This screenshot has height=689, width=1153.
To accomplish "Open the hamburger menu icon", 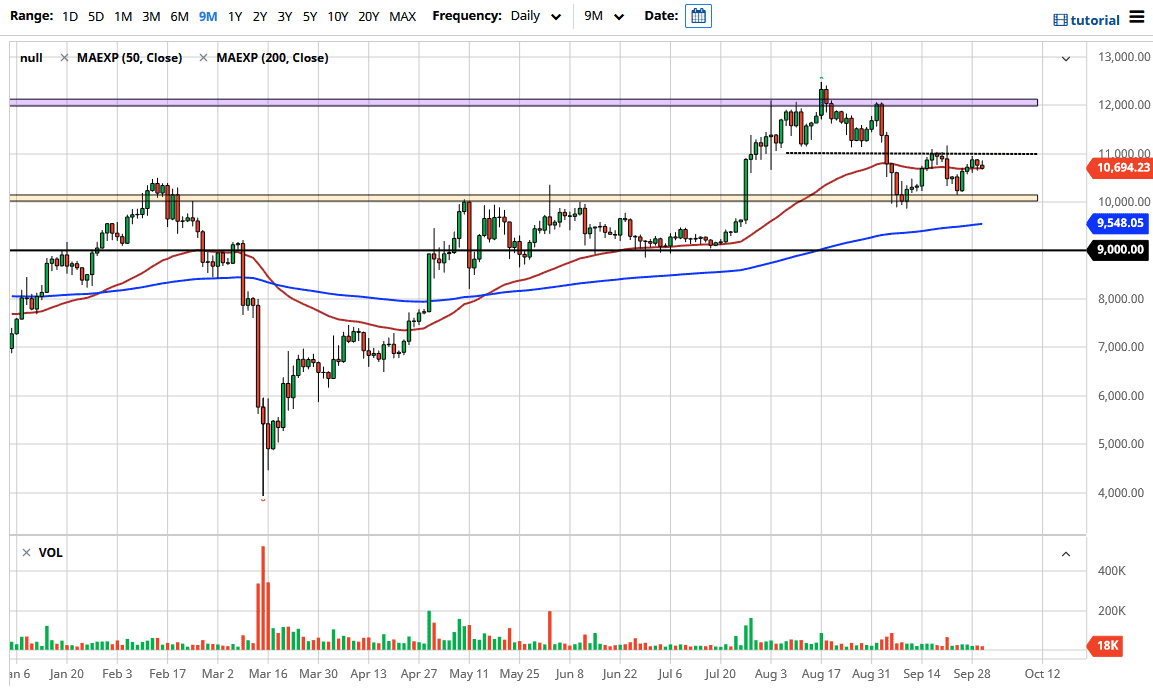I will tap(1137, 16).
